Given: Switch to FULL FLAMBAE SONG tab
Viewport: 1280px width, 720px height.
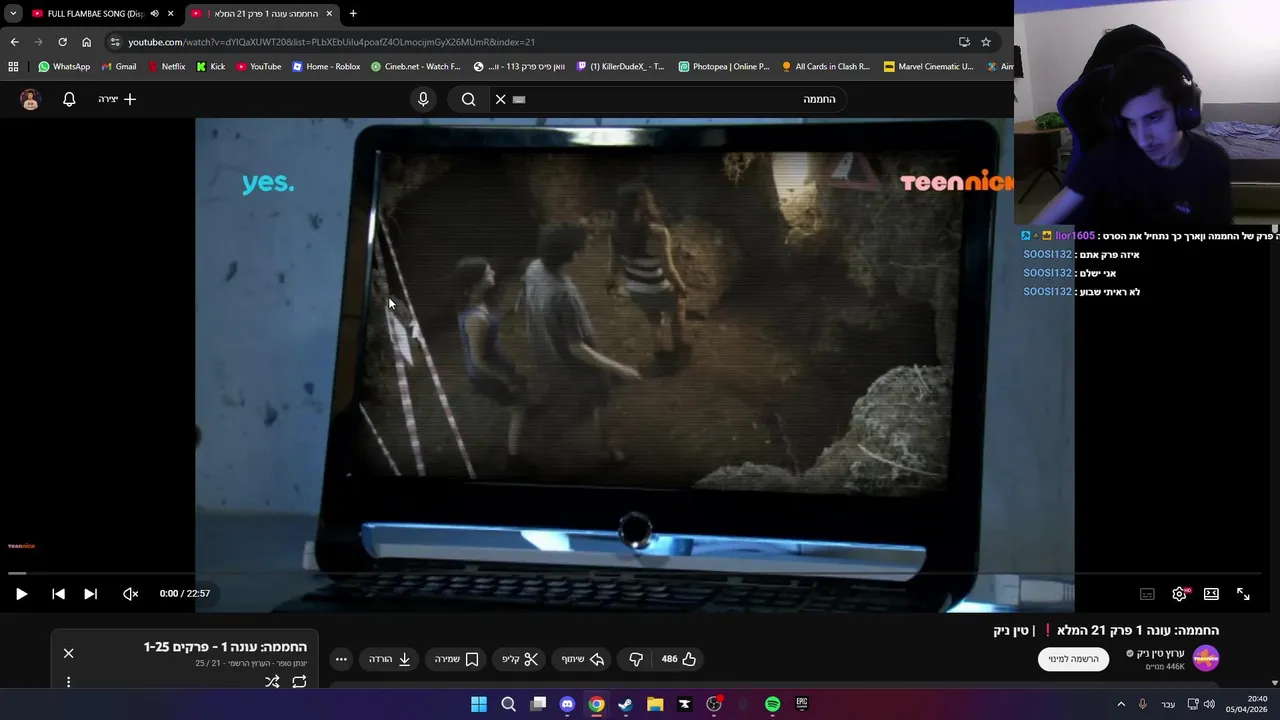Looking at the screenshot, I should (x=88, y=13).
